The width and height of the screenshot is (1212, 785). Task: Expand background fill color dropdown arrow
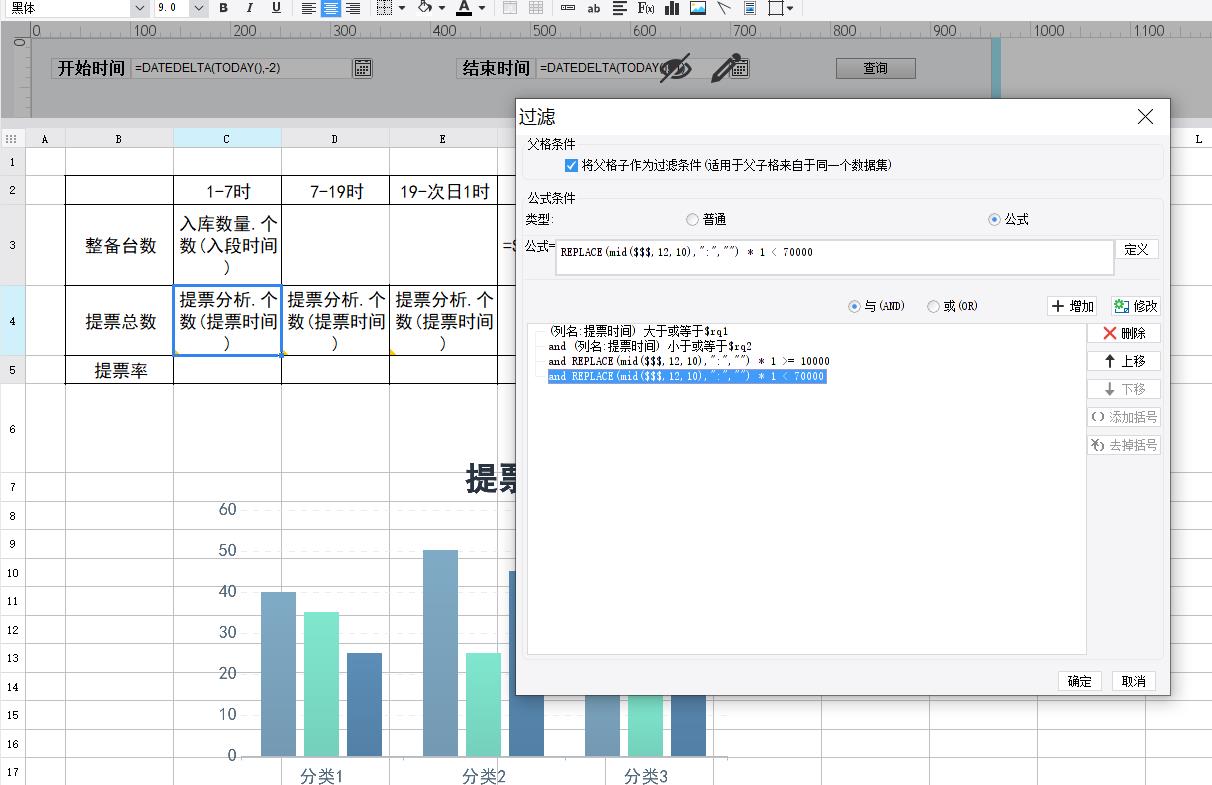click(x=442, y=8)
